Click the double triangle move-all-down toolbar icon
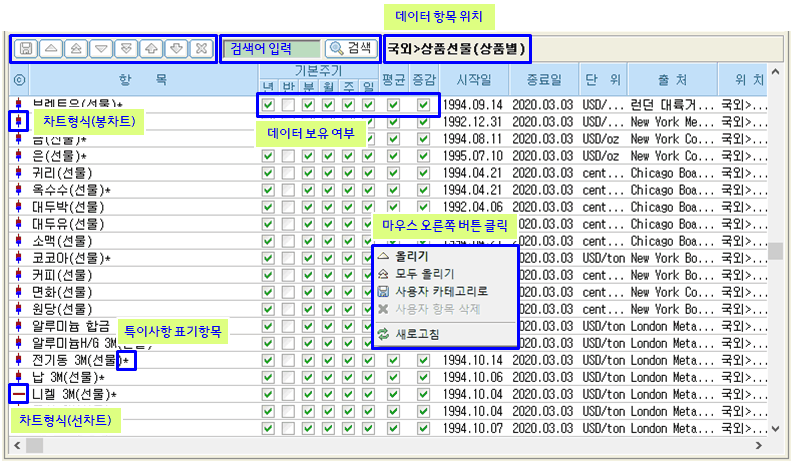 [x=126, y=49]
